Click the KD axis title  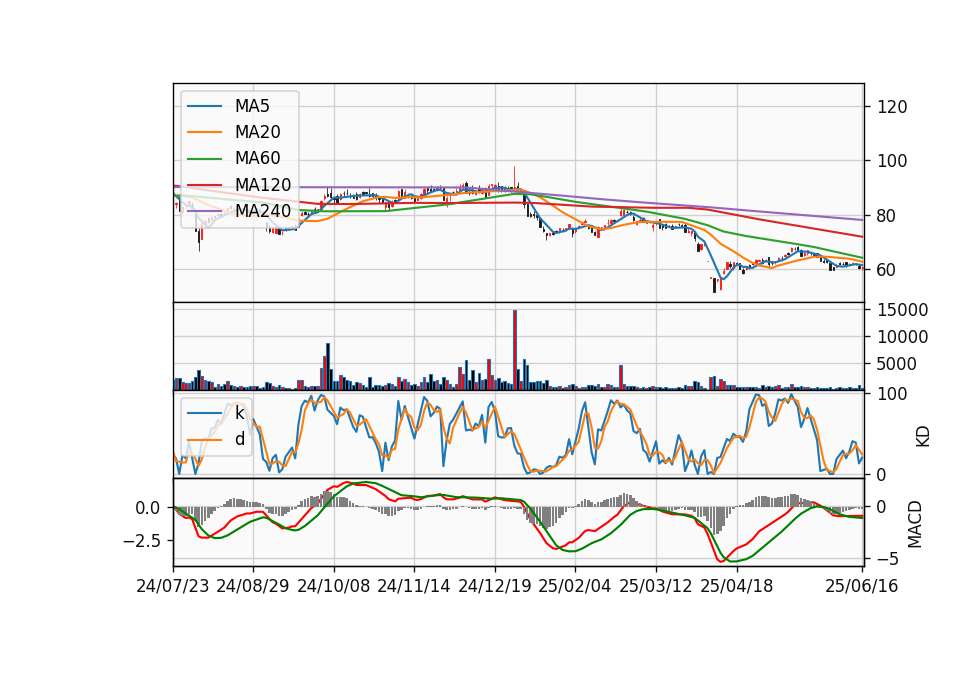[922, 437]
